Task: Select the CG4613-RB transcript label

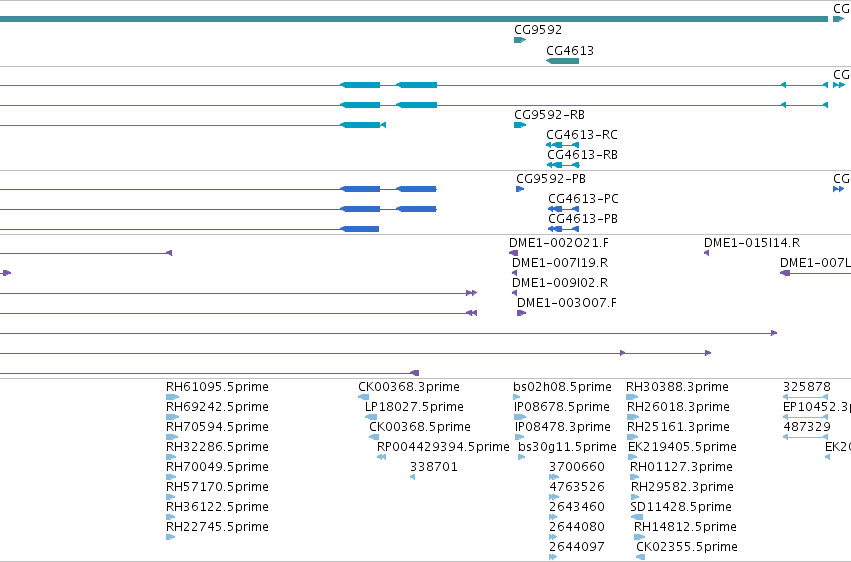Action: 582,155
